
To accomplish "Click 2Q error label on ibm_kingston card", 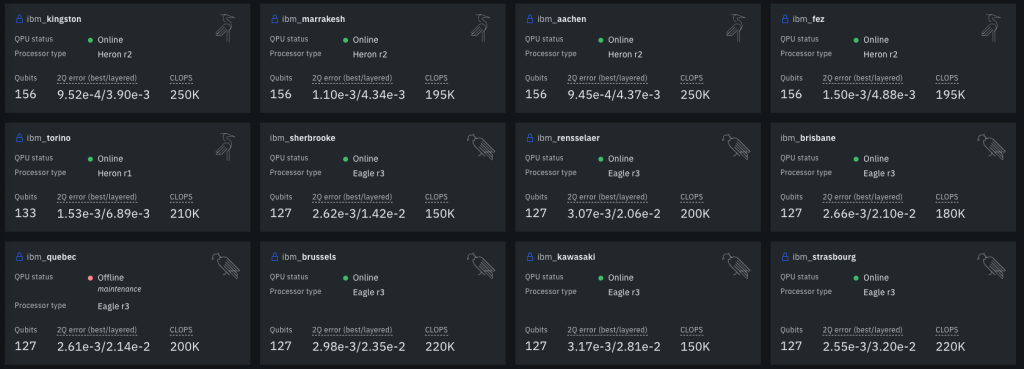I will 97,78.
